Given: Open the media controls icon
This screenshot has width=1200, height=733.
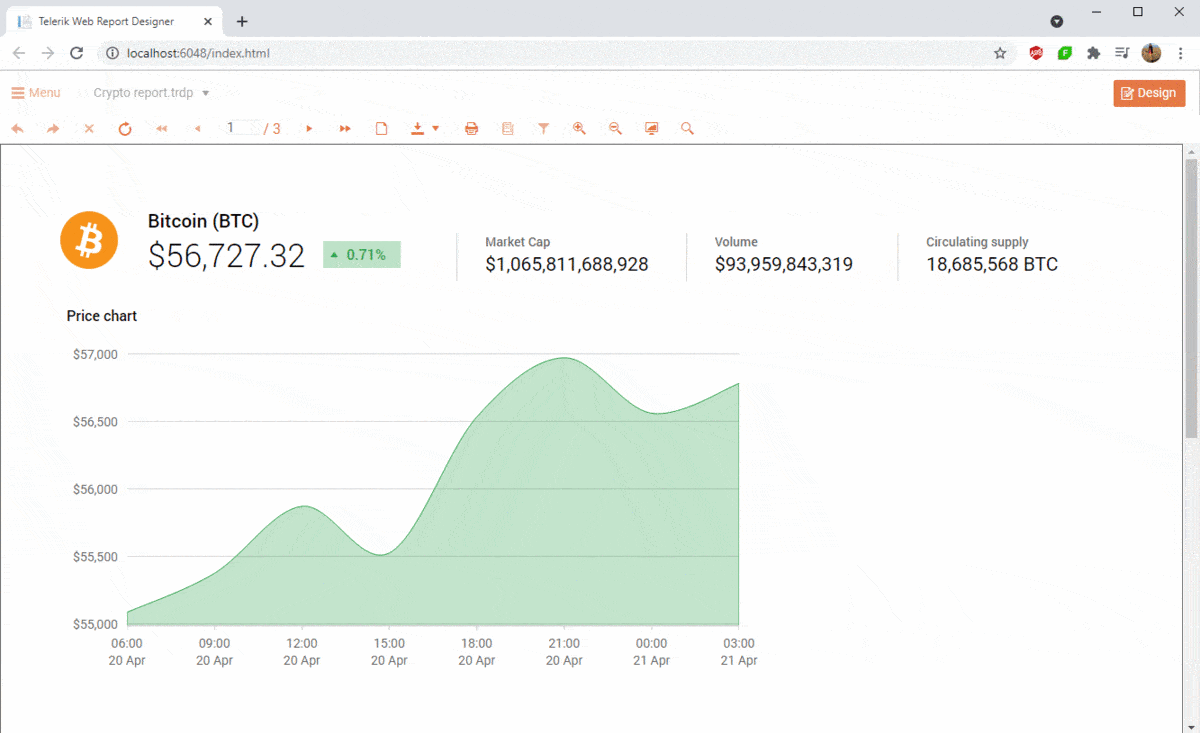Looking at the screenshot, I should (x=1122, y=53).
